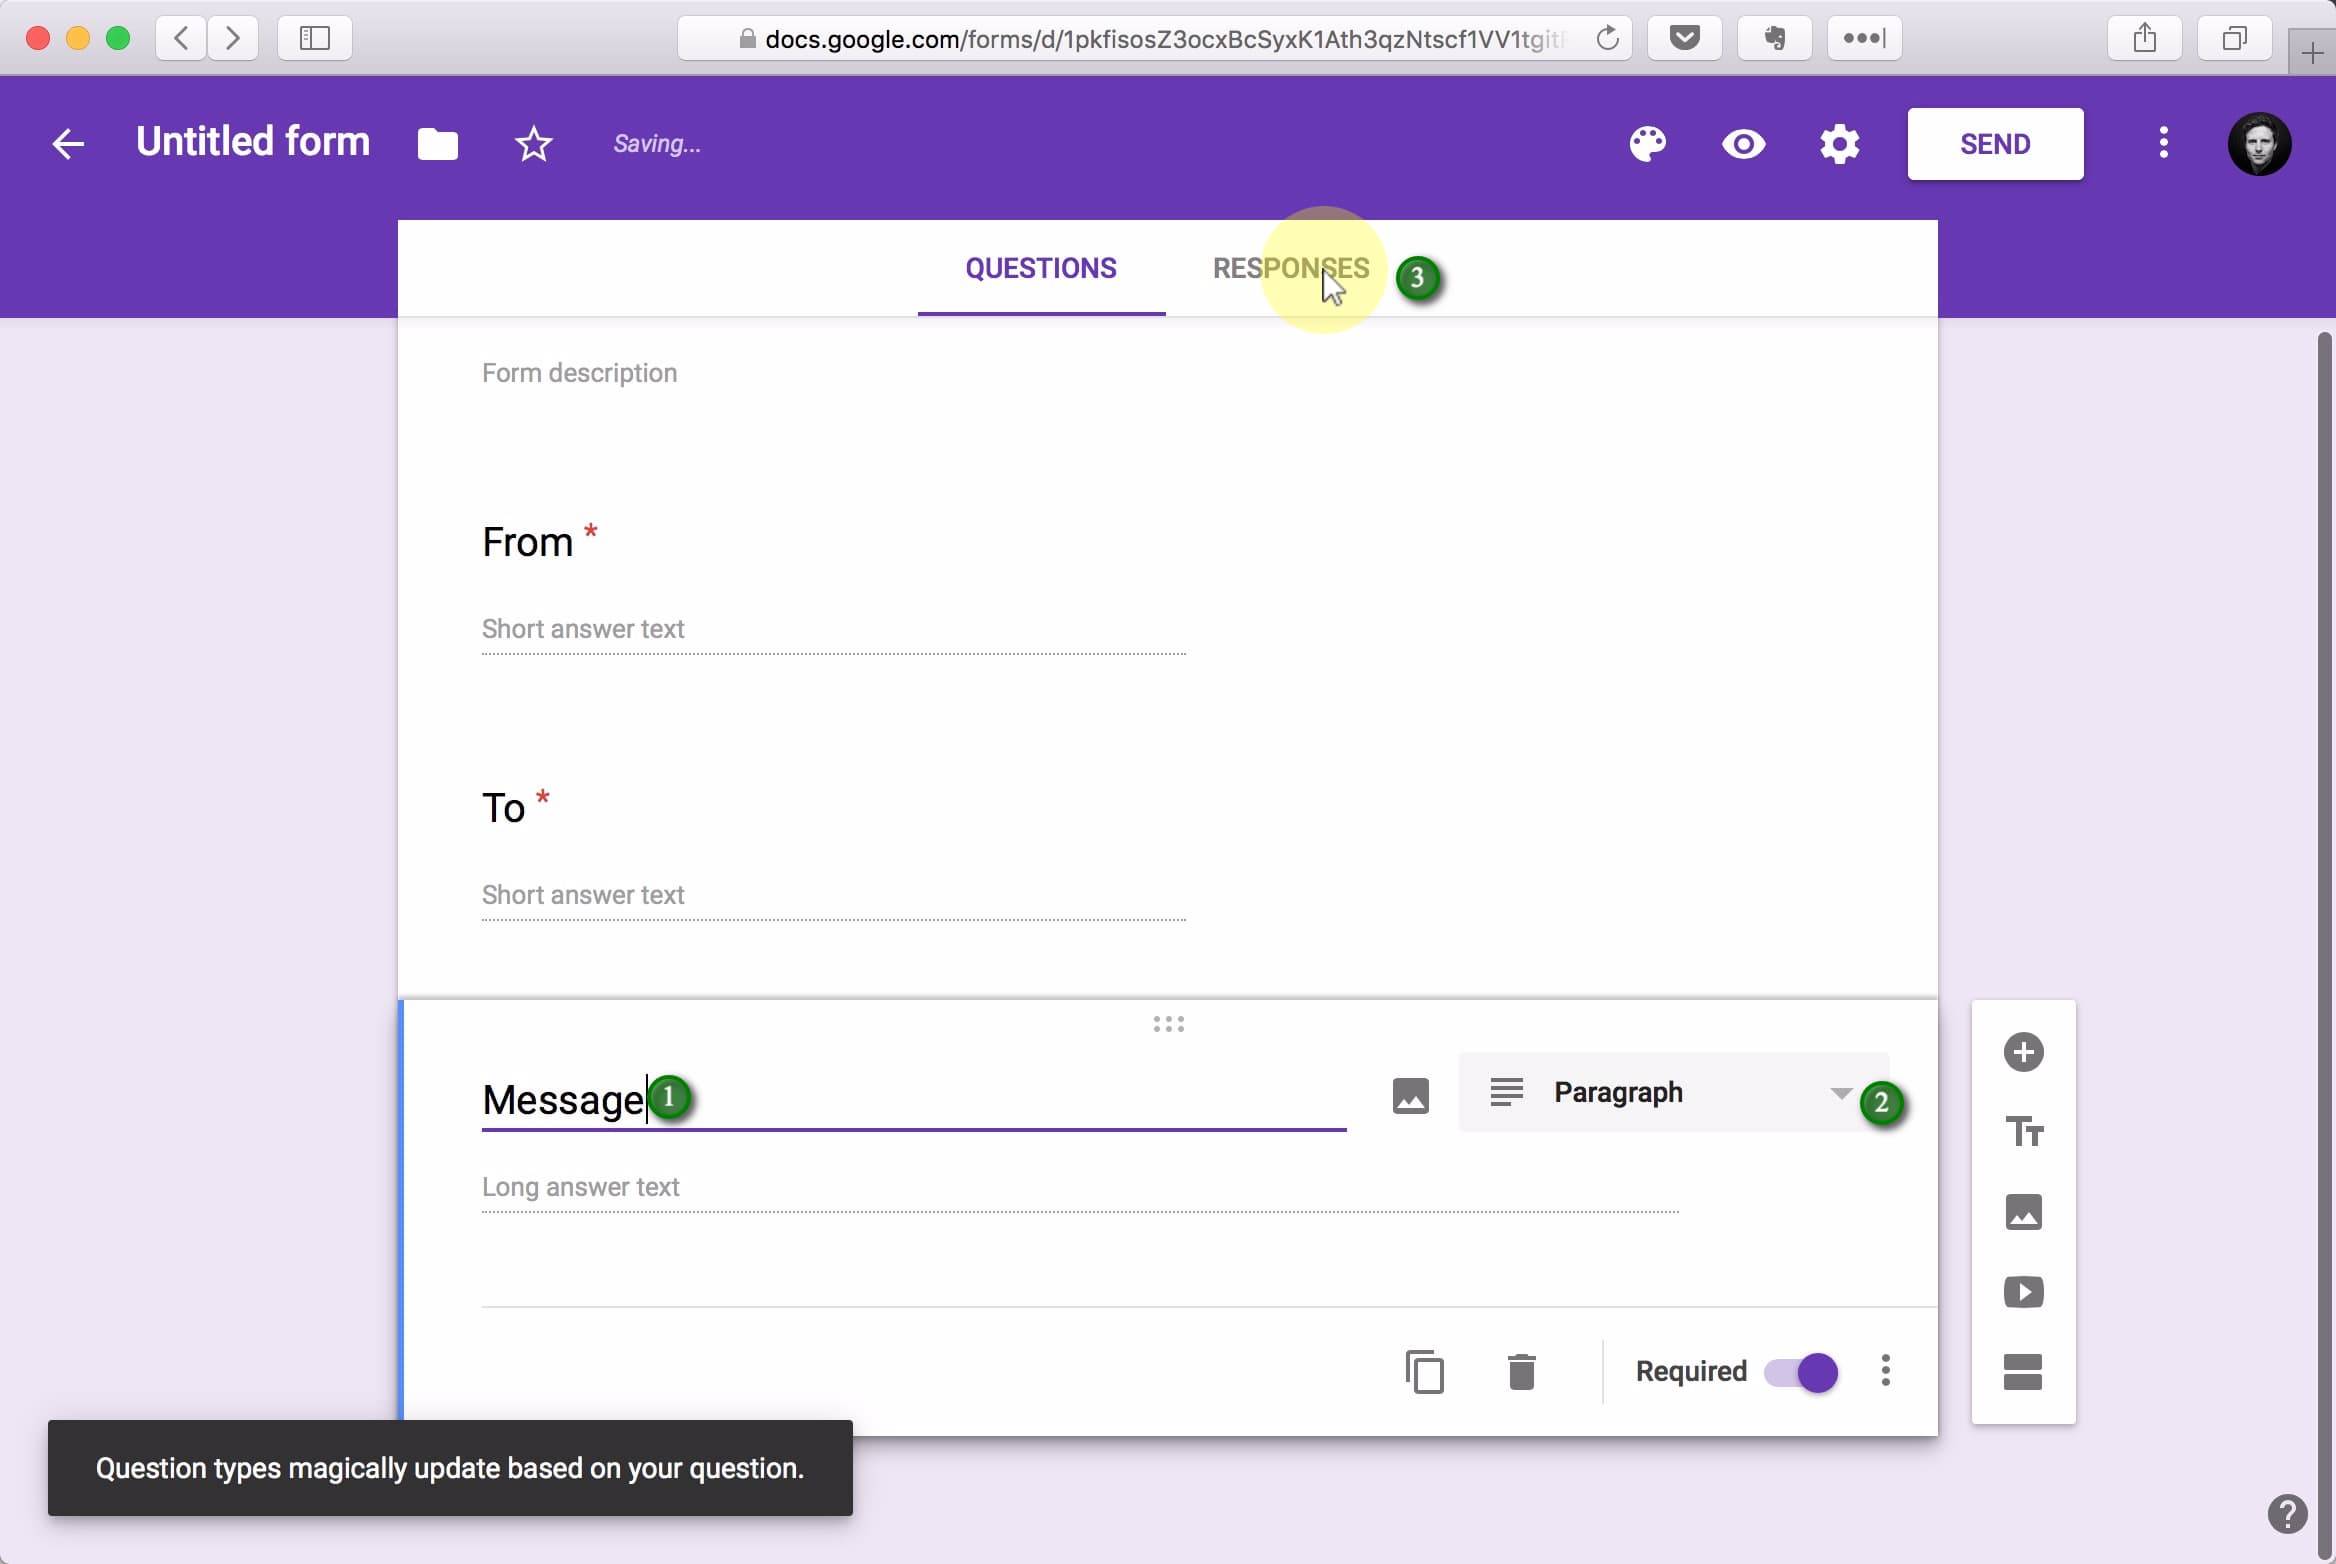Reload the page in address bar
The width and height of the screenshot is (2336, 1564).
click(x=1607, y=39)
